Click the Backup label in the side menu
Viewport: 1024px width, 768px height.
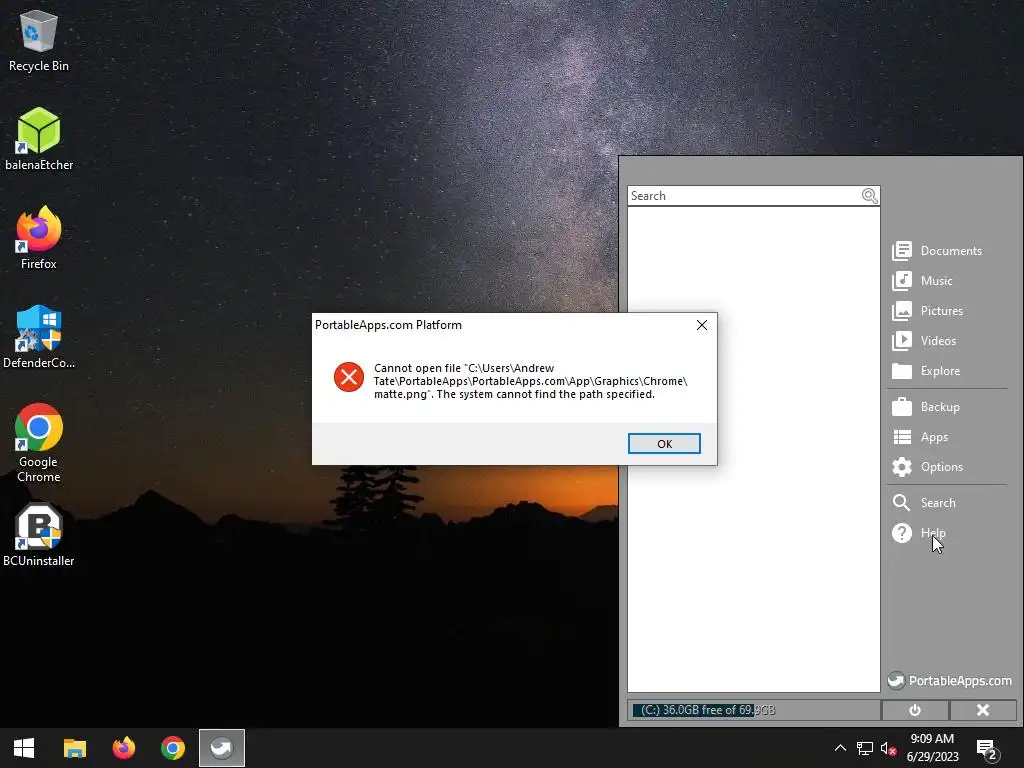tap(940, 407)
